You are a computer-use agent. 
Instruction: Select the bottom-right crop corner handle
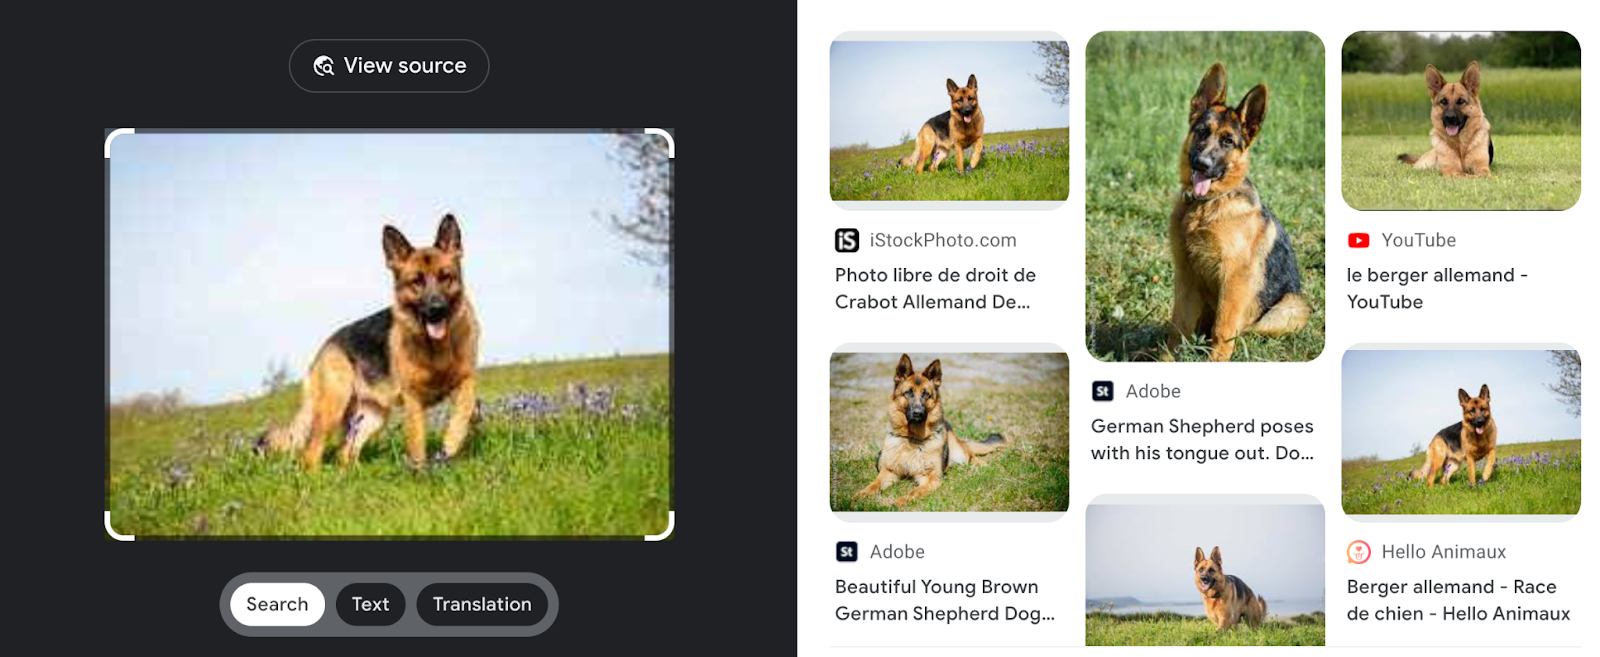point(661,527)
